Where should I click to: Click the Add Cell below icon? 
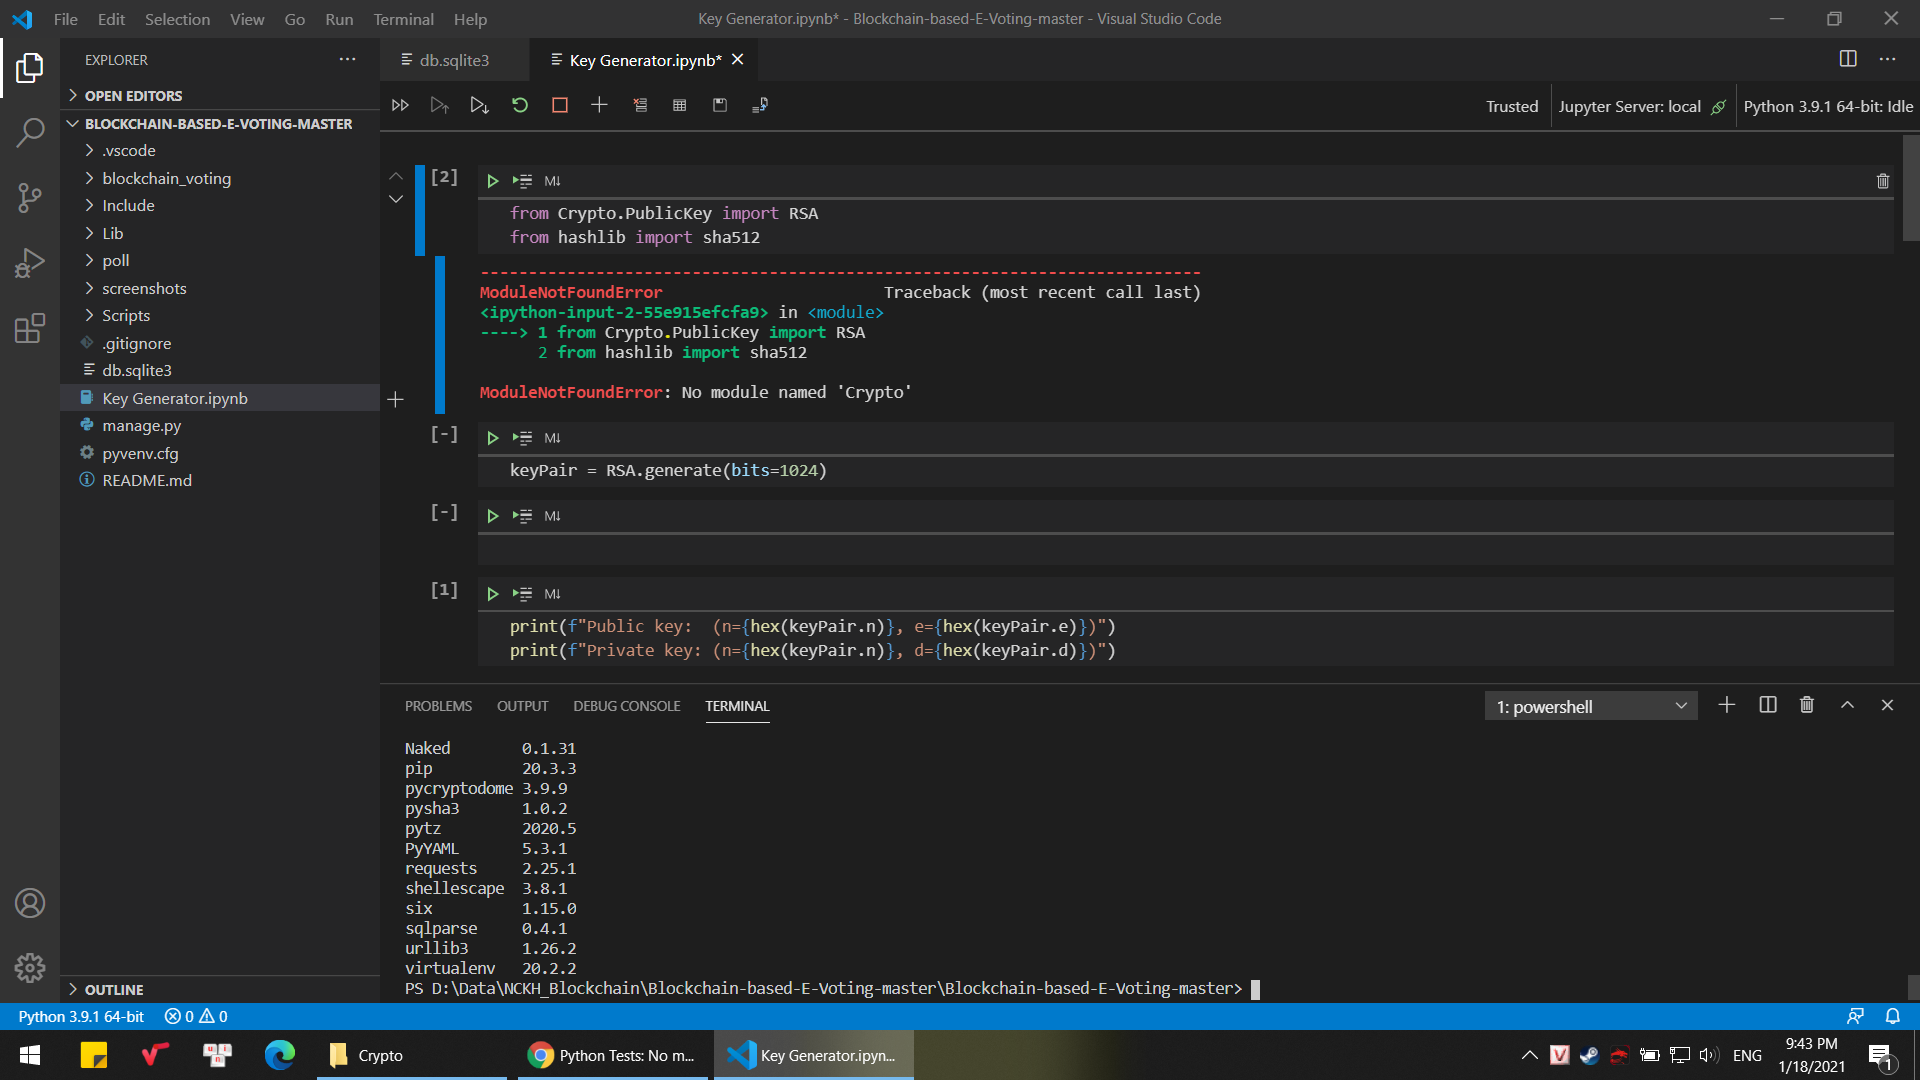click(599, 105)
